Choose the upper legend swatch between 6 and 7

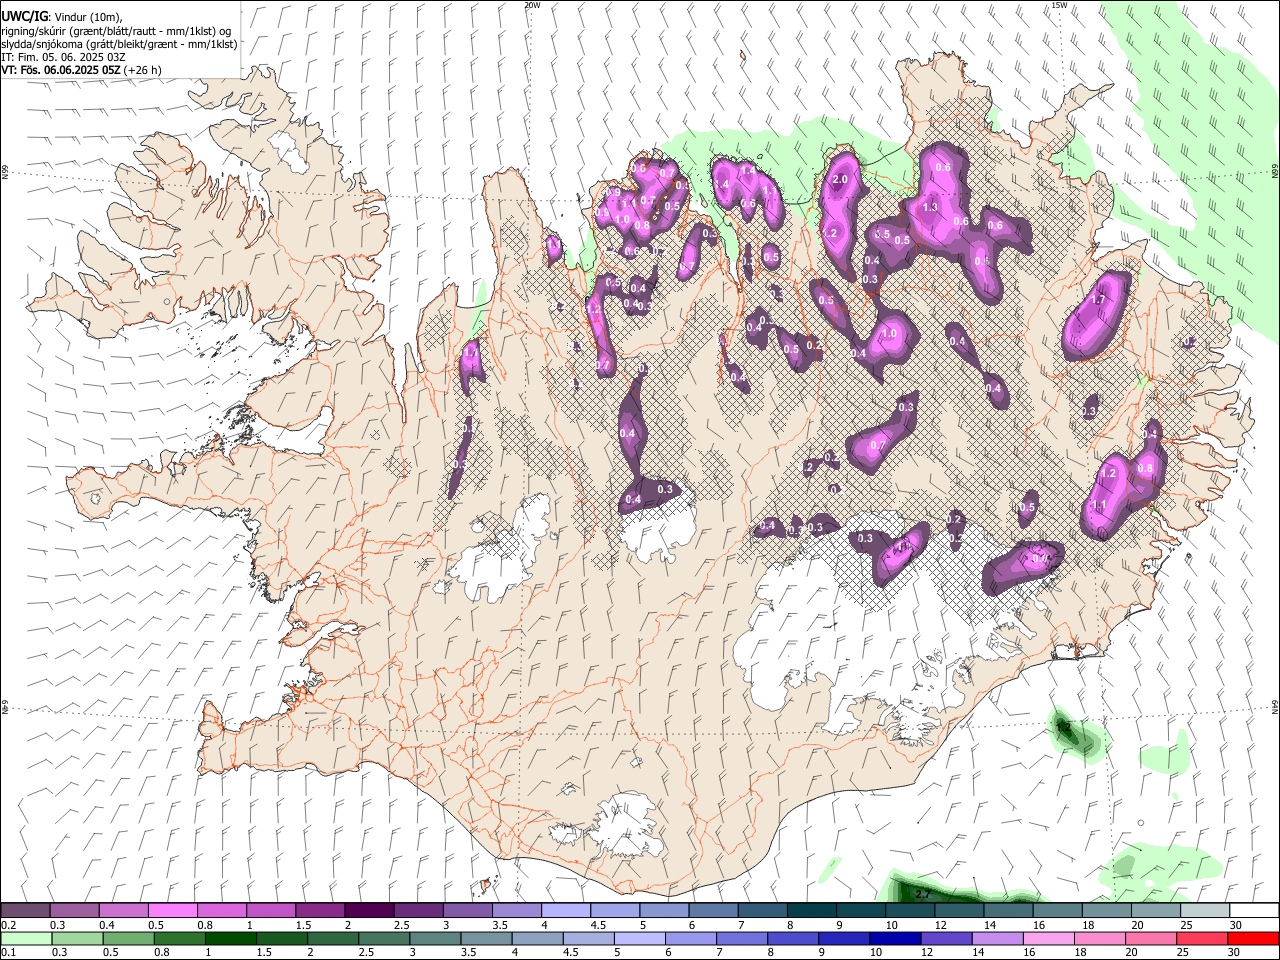click(x=714, y=910)
